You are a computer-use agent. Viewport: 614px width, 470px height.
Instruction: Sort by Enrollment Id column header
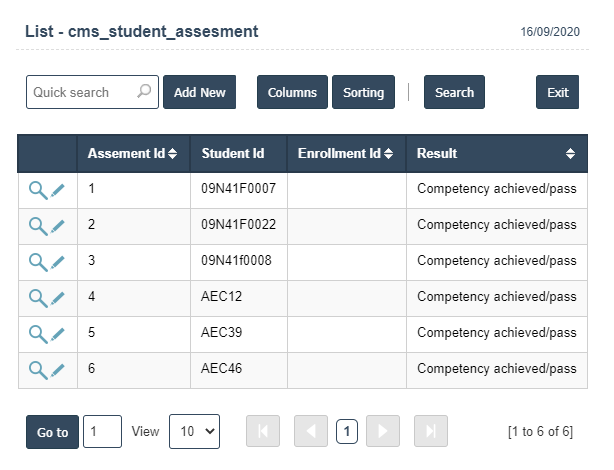click(x=346, y=154)
